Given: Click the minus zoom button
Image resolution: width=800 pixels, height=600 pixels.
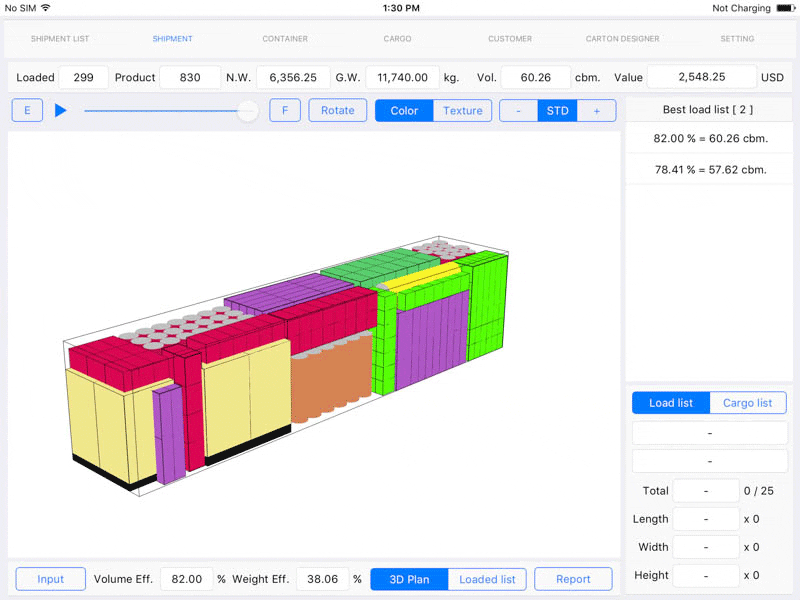Looking at the screenshot, I should [x=518, y=111].
